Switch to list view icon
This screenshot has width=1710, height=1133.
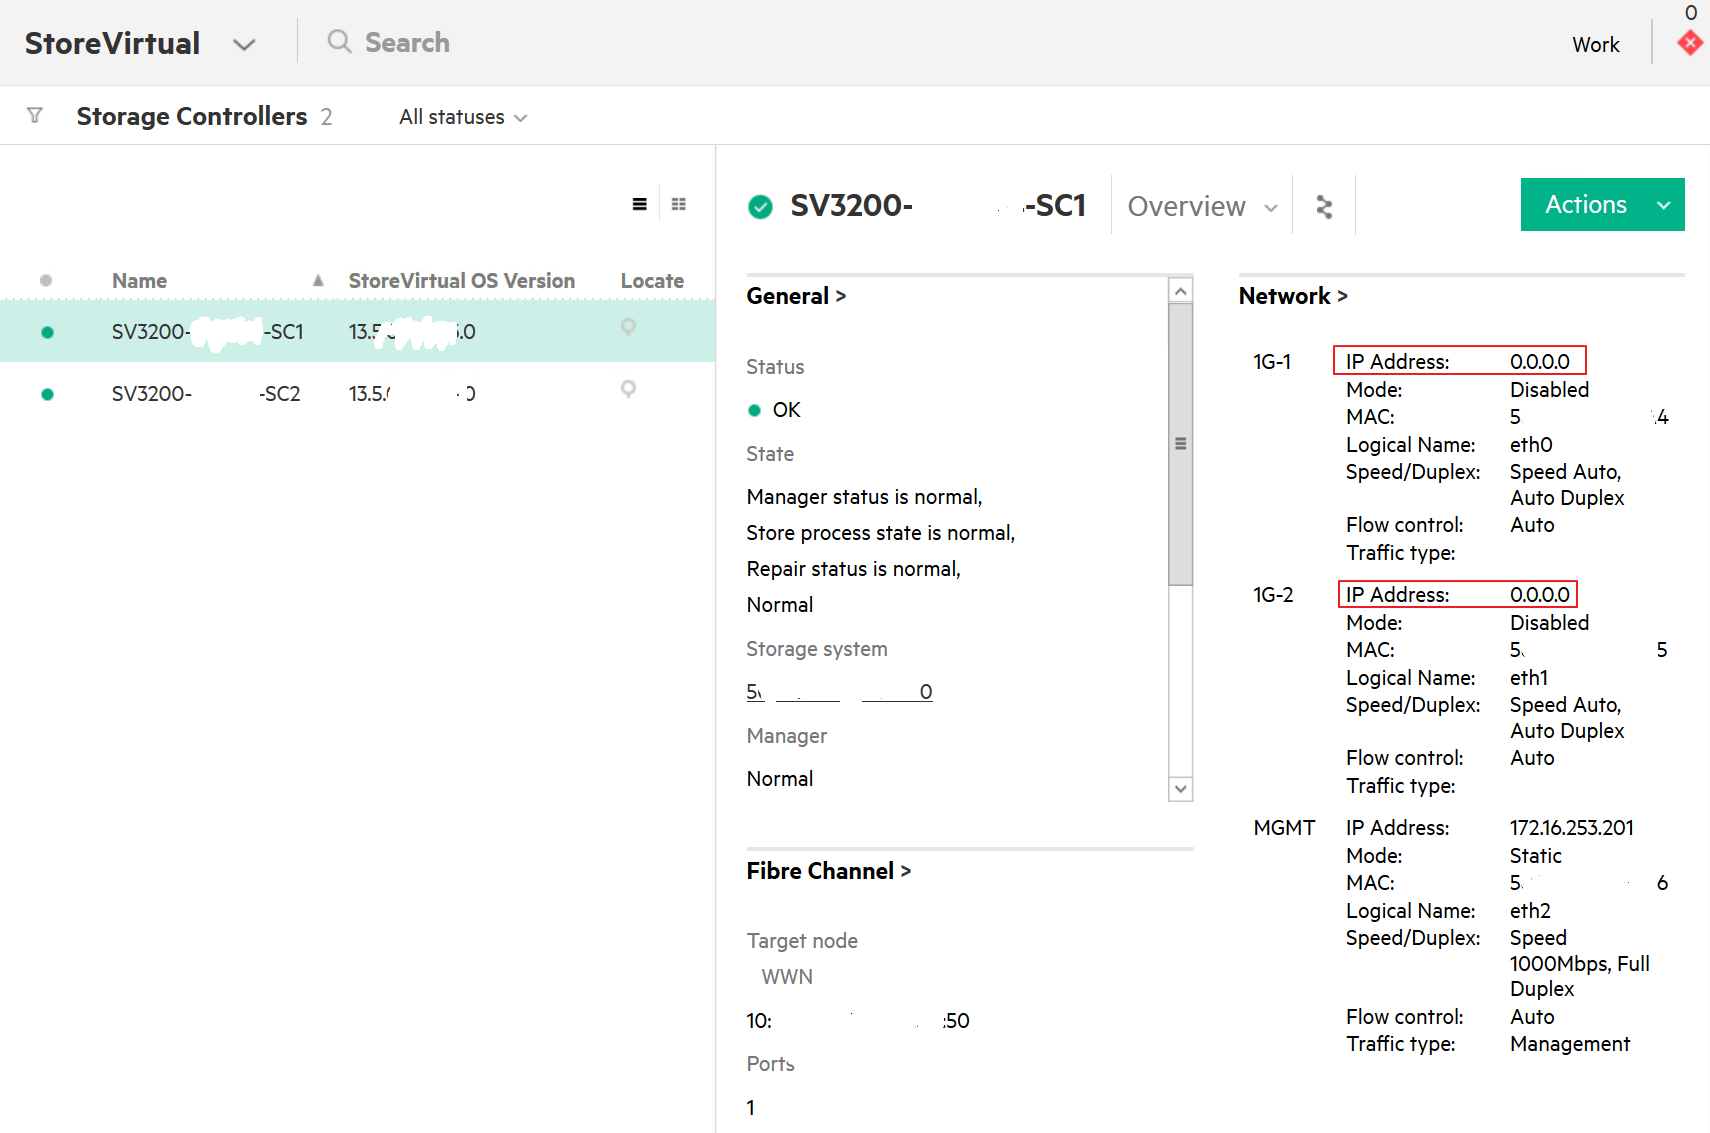click(x=640, y=204)
